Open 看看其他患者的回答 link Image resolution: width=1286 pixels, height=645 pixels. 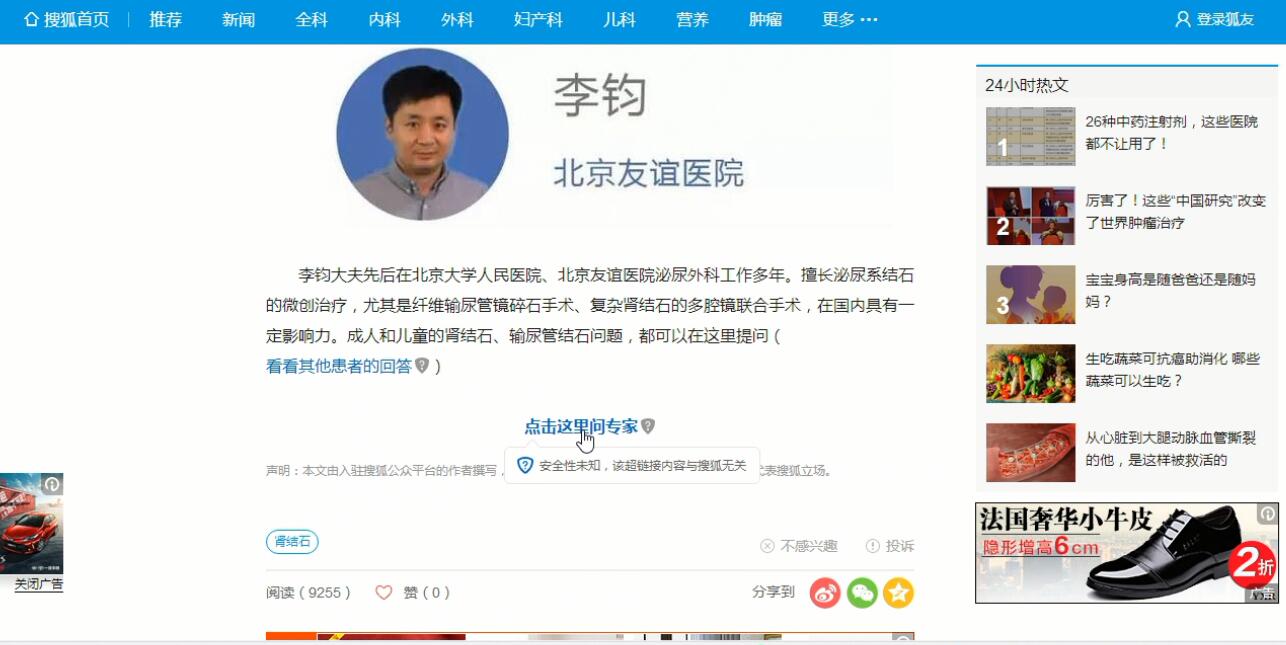tap(339, 366)
